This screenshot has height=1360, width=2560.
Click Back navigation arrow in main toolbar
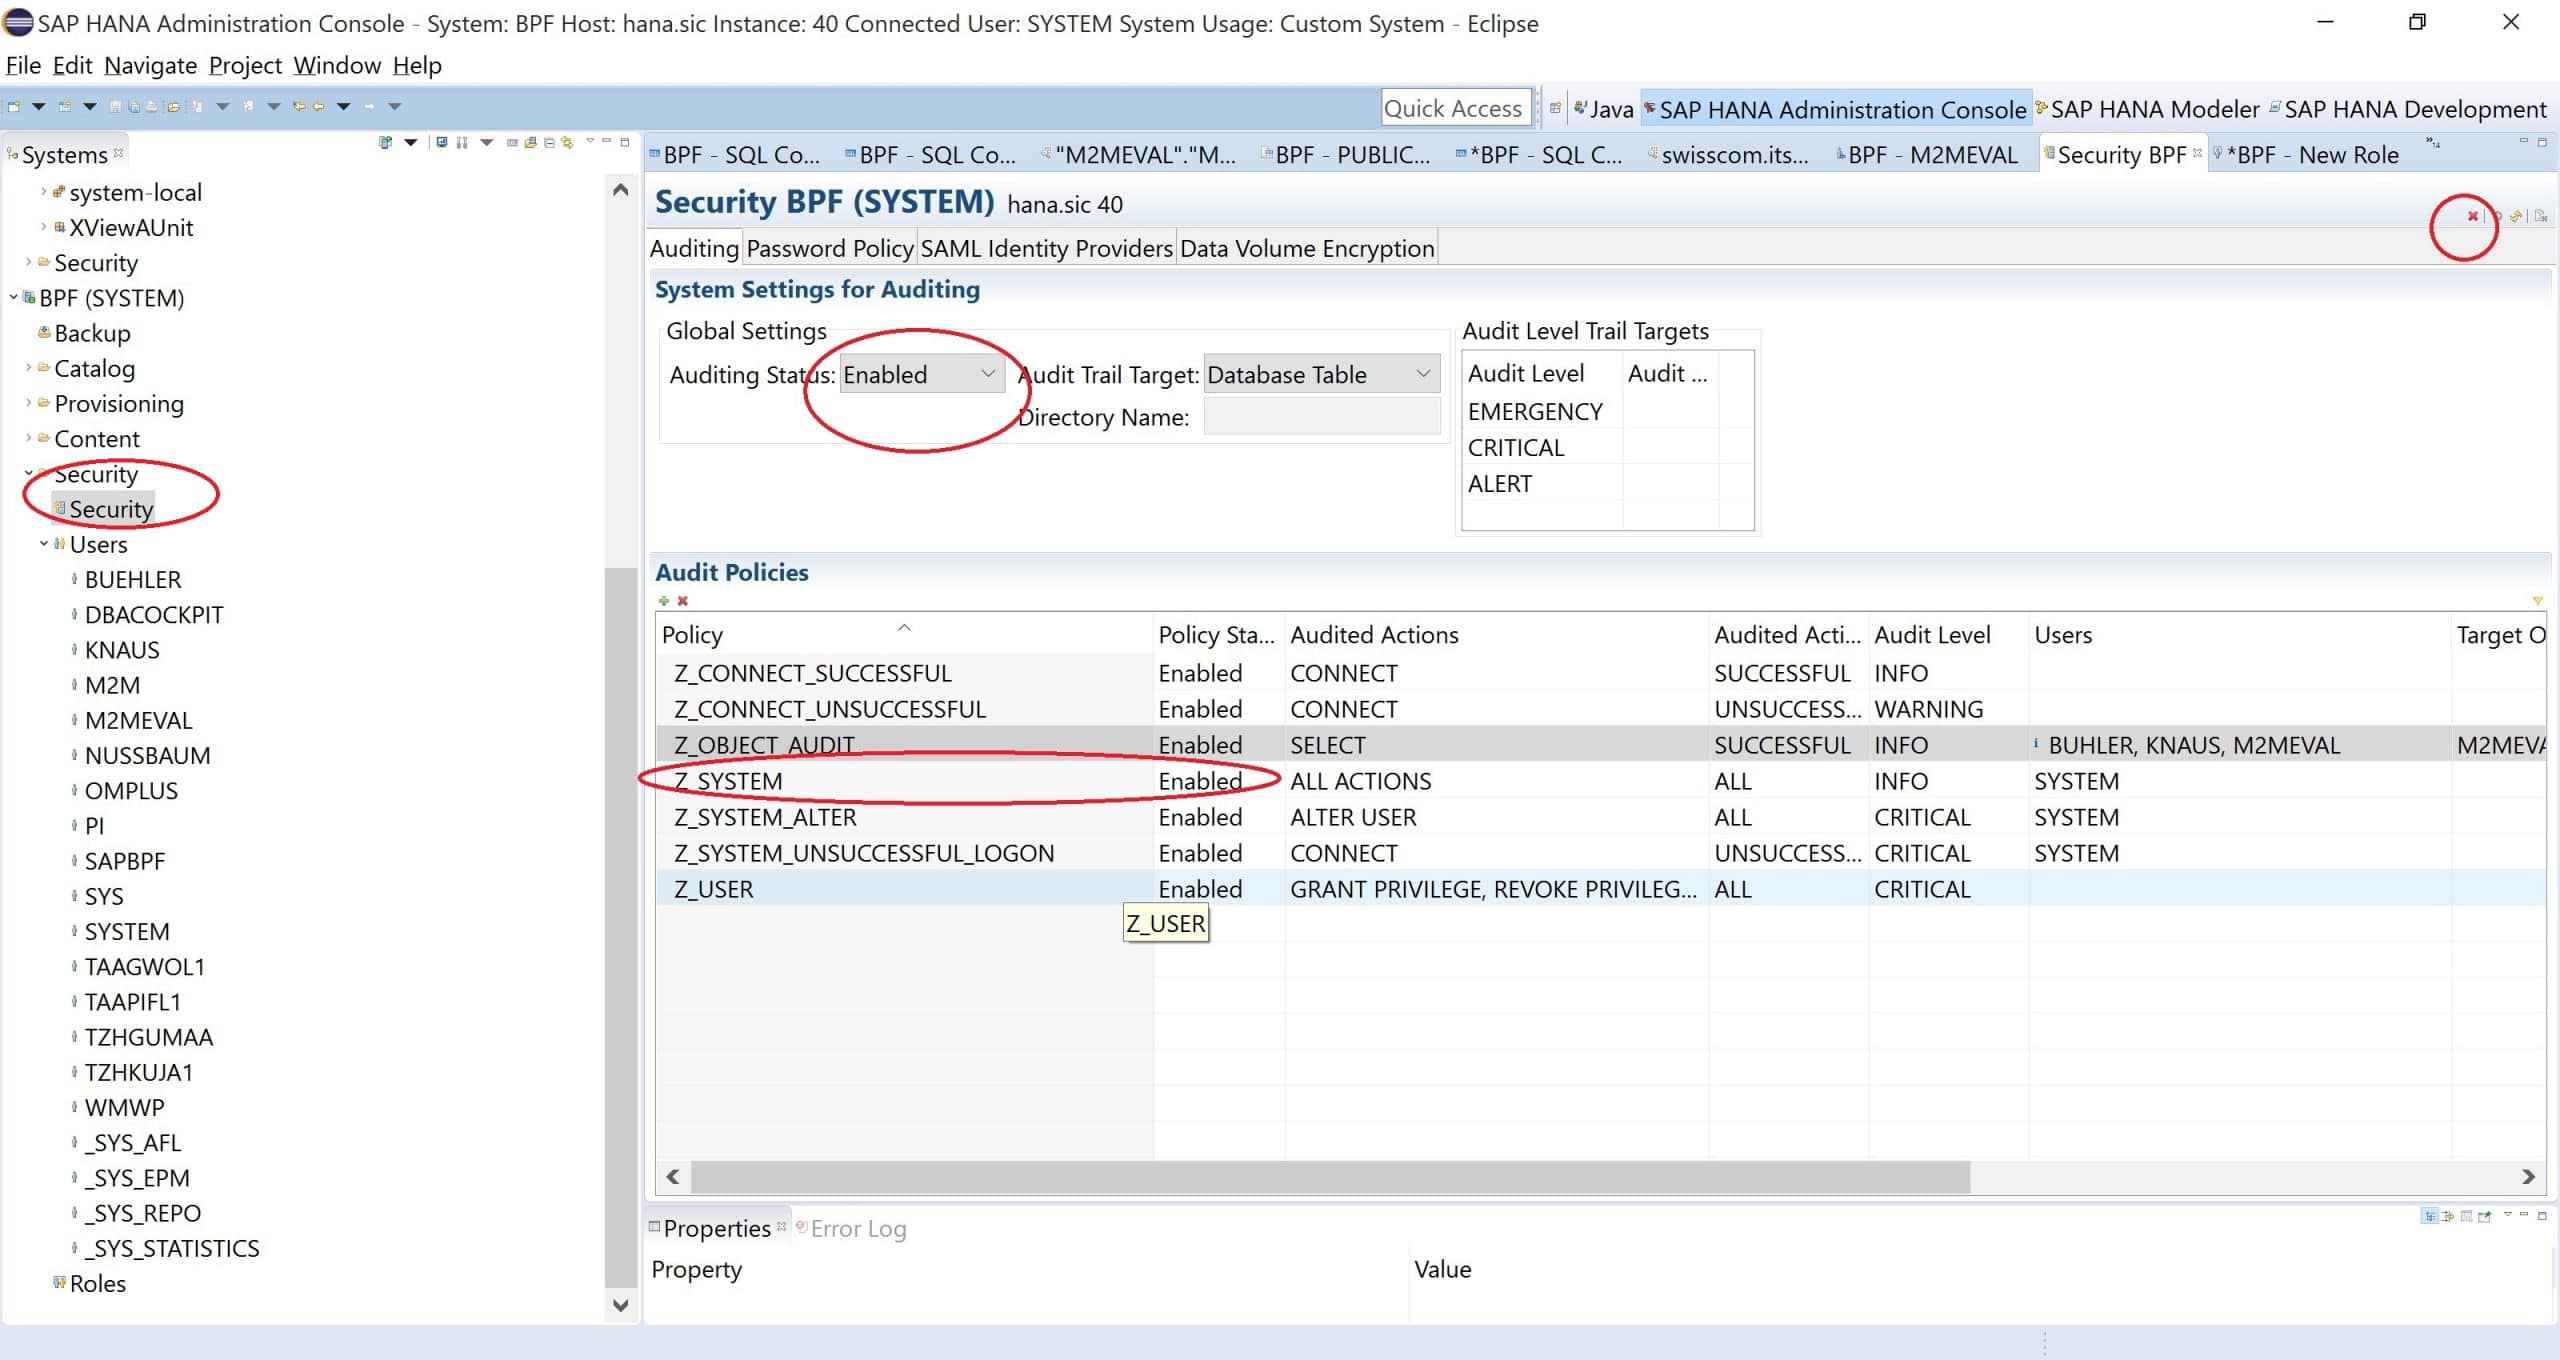(318, 106)
